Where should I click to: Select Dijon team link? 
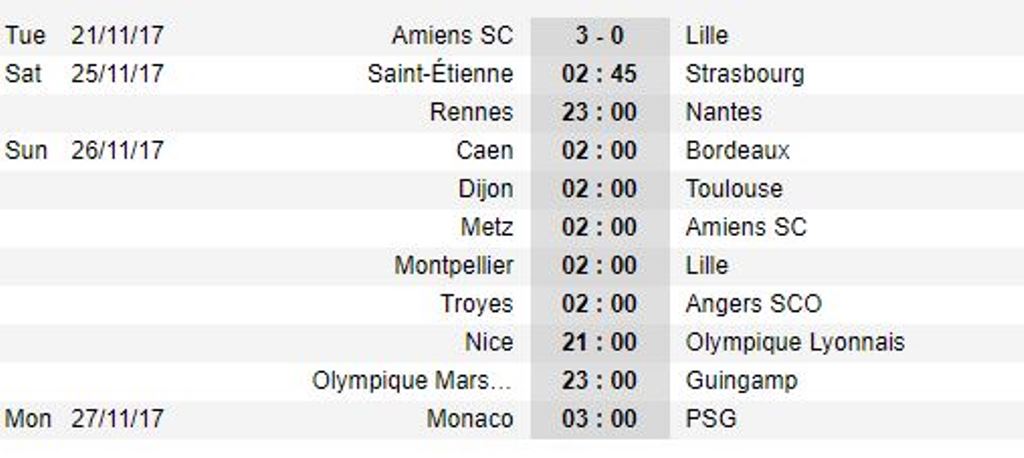click(x=485, y=189)
